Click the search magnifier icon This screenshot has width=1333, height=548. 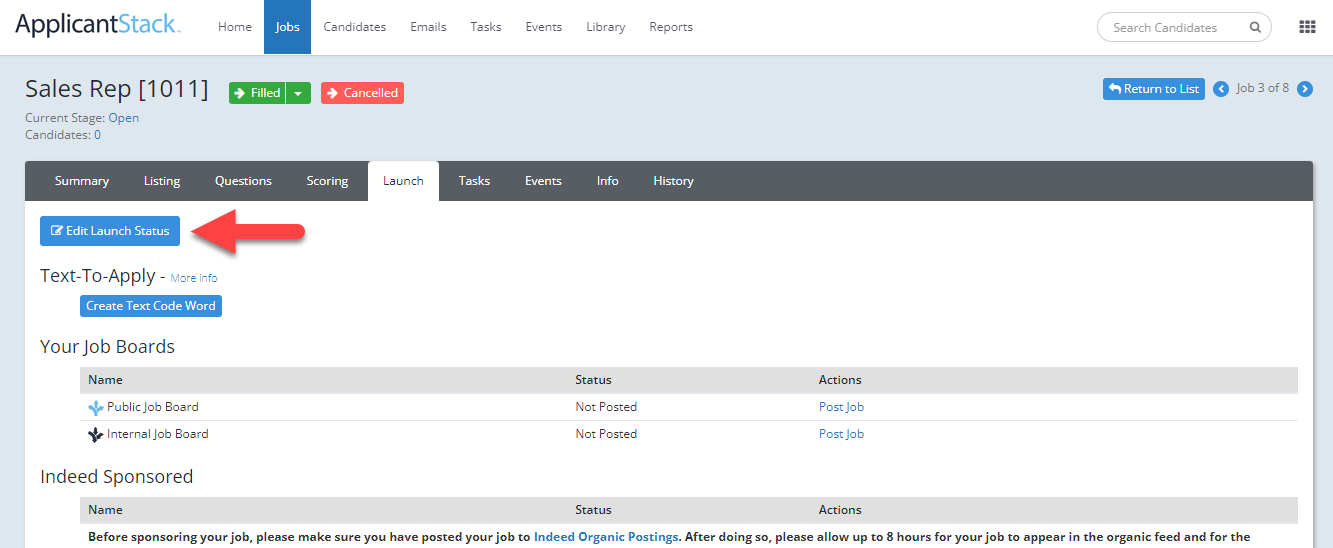(1255, 27)
